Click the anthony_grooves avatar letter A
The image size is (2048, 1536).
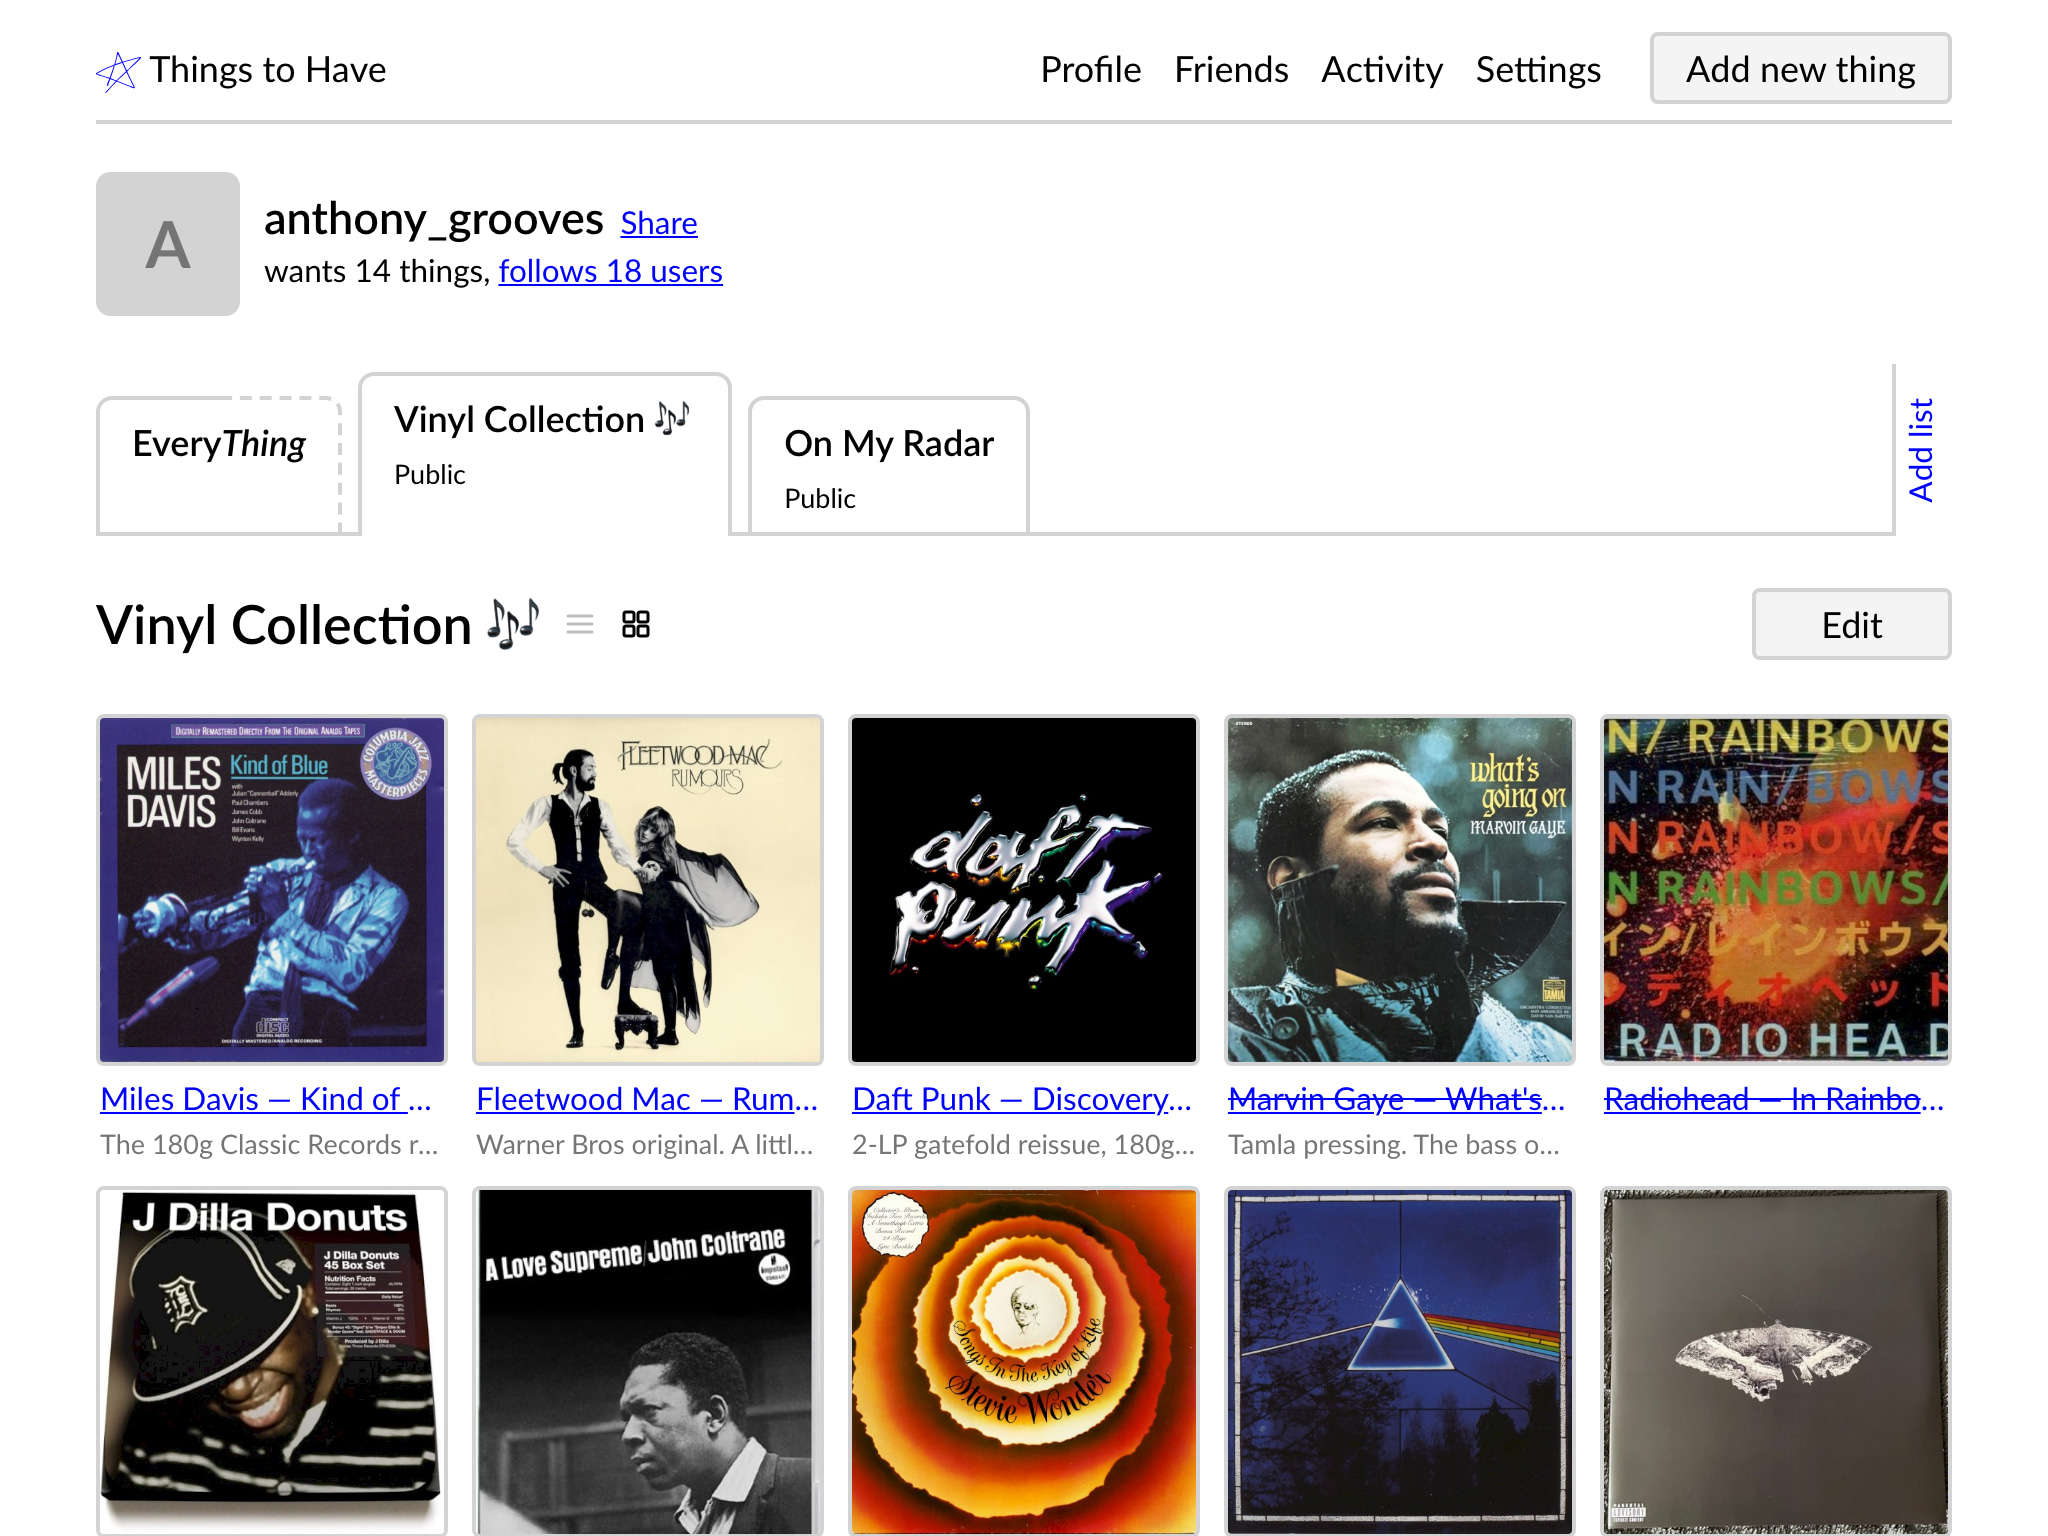point(168,244)
